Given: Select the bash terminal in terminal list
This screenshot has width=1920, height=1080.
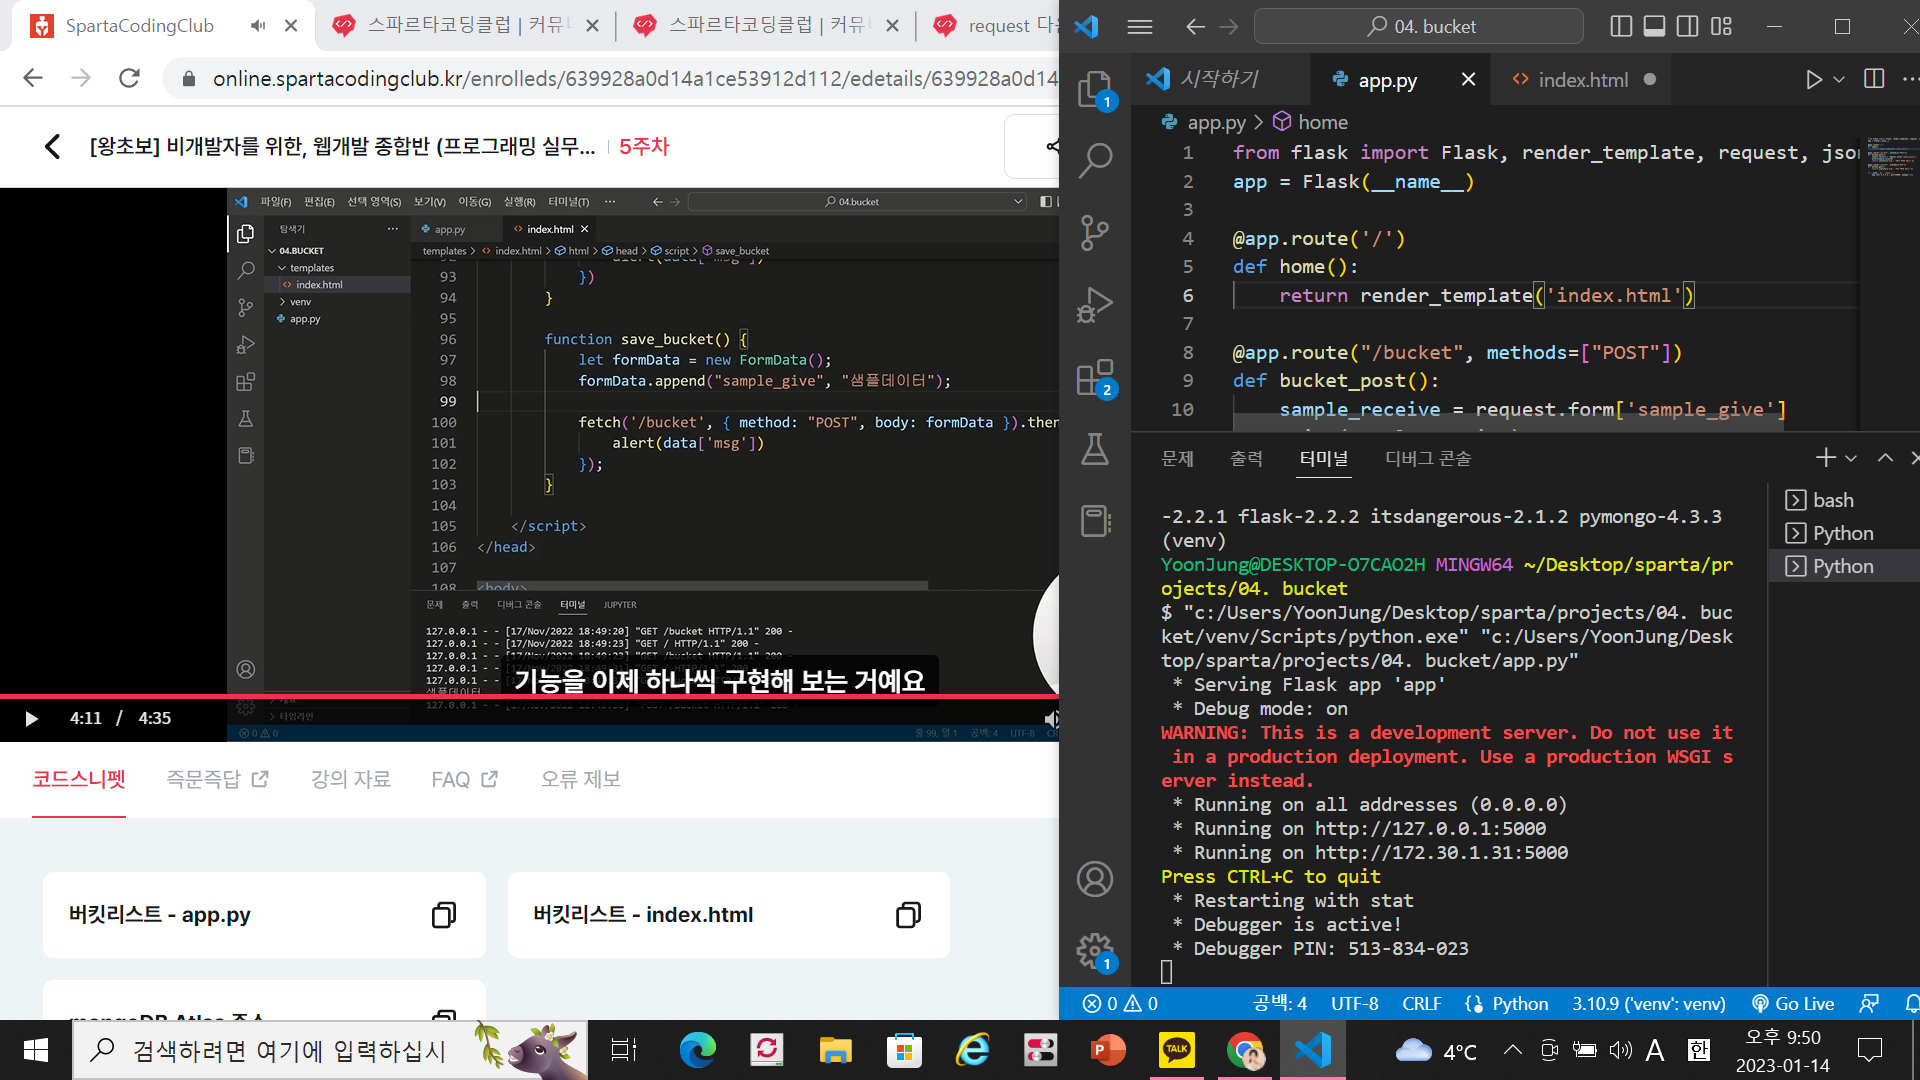Looking at the screenshot, I should click(x=1843, y=500).
